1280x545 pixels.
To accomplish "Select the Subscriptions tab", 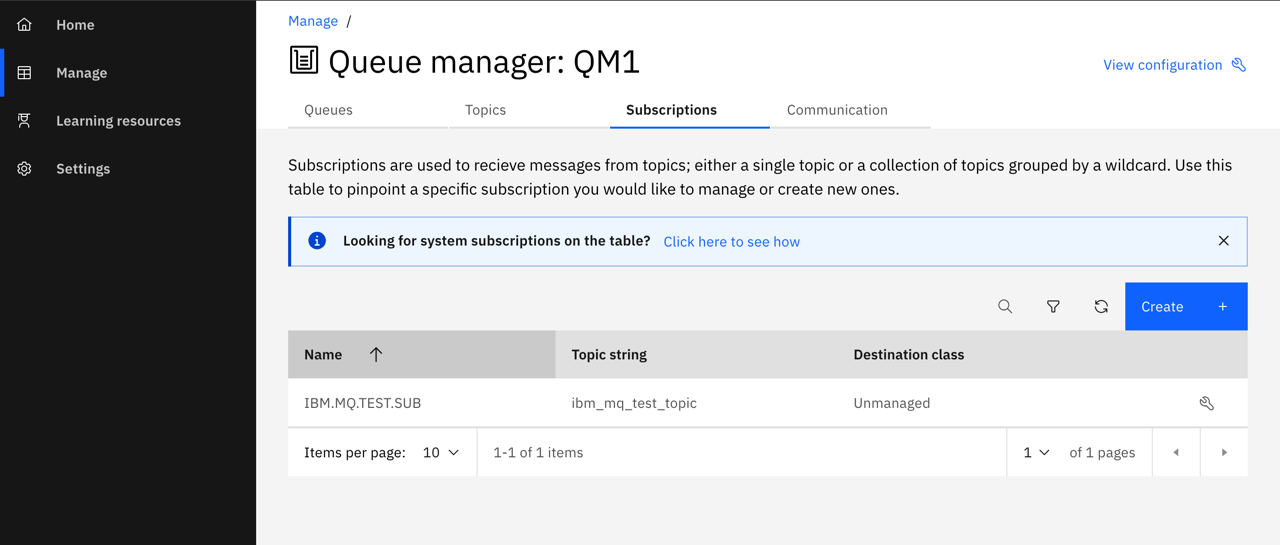I will tap(690, 110).
